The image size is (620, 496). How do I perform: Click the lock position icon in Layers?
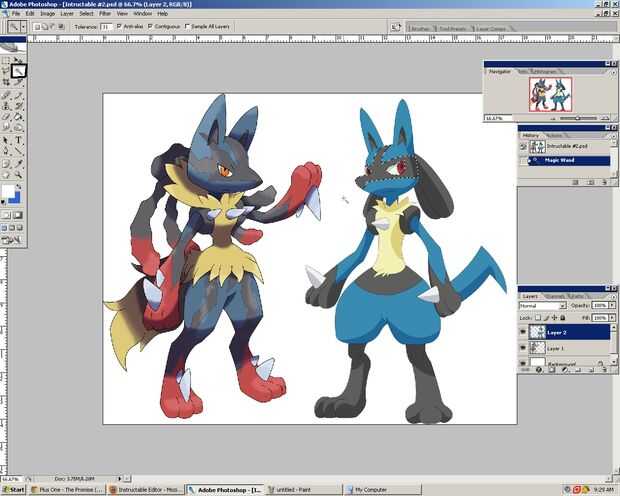[x=553, y=316]
